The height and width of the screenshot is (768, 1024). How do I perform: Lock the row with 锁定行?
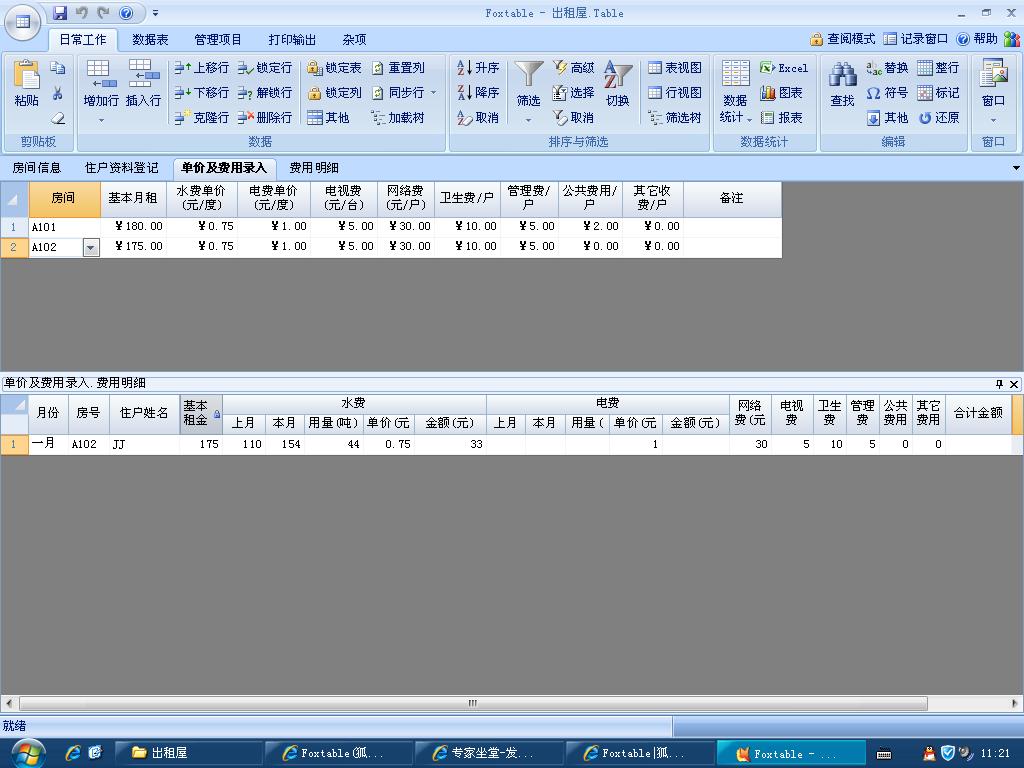click(x=264, y=68)
